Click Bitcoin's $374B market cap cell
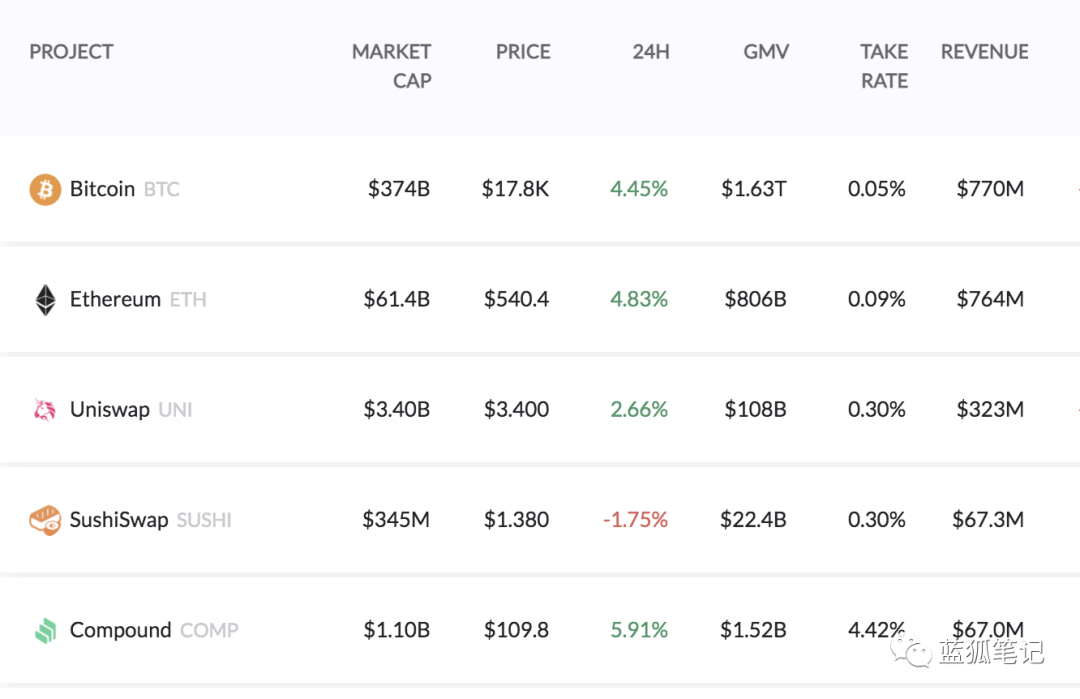This screenshot has height=699, width=1080. click(398, 189)
